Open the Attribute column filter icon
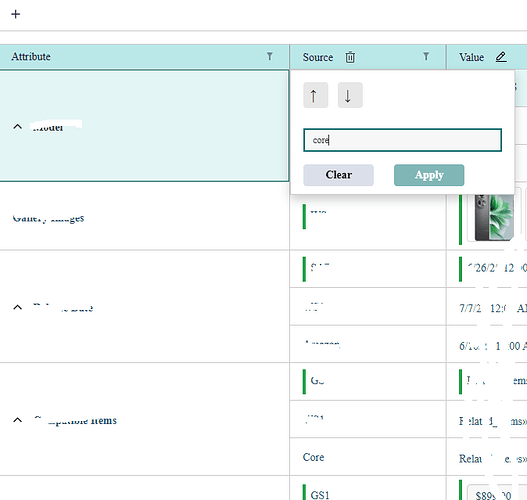527x500 pixels. (270, 56)
